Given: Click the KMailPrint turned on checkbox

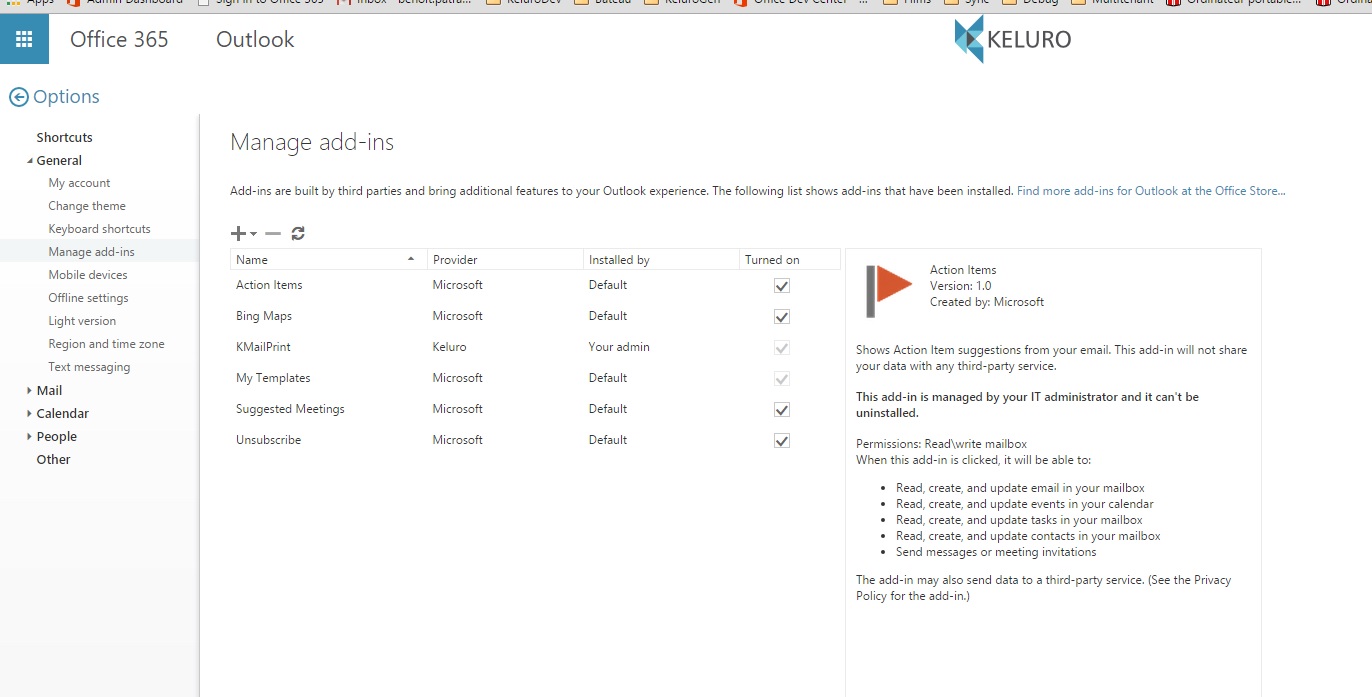Looking at the screenshot, I should point(782,348).
